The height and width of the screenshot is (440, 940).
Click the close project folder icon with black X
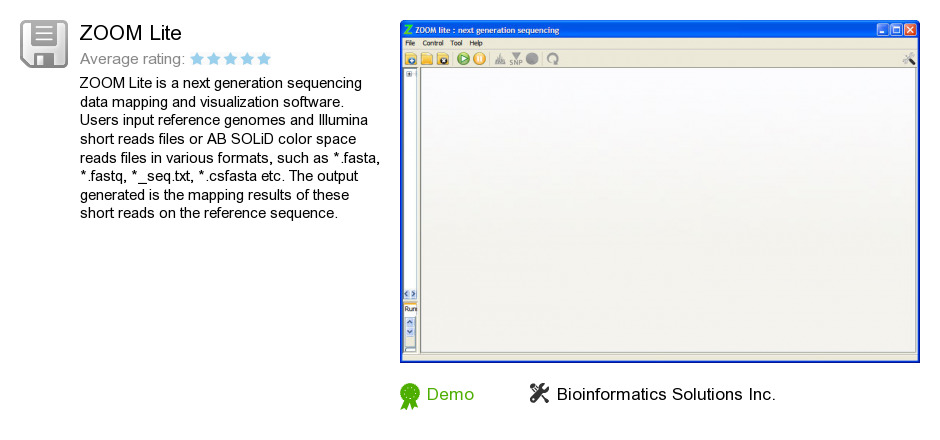tap(443, 59)
